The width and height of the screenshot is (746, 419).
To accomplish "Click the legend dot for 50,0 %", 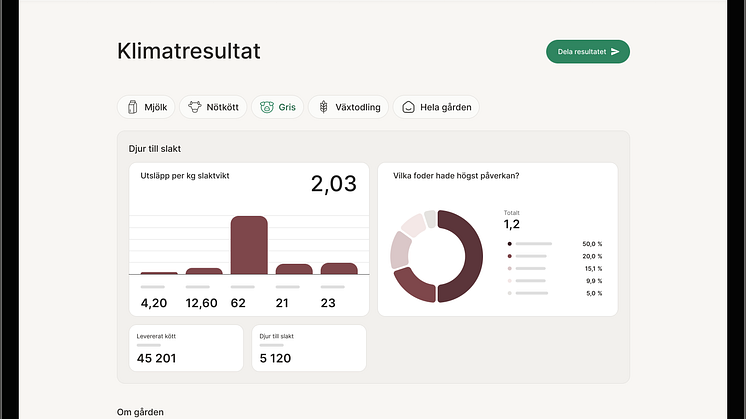I will pos(510,243).
